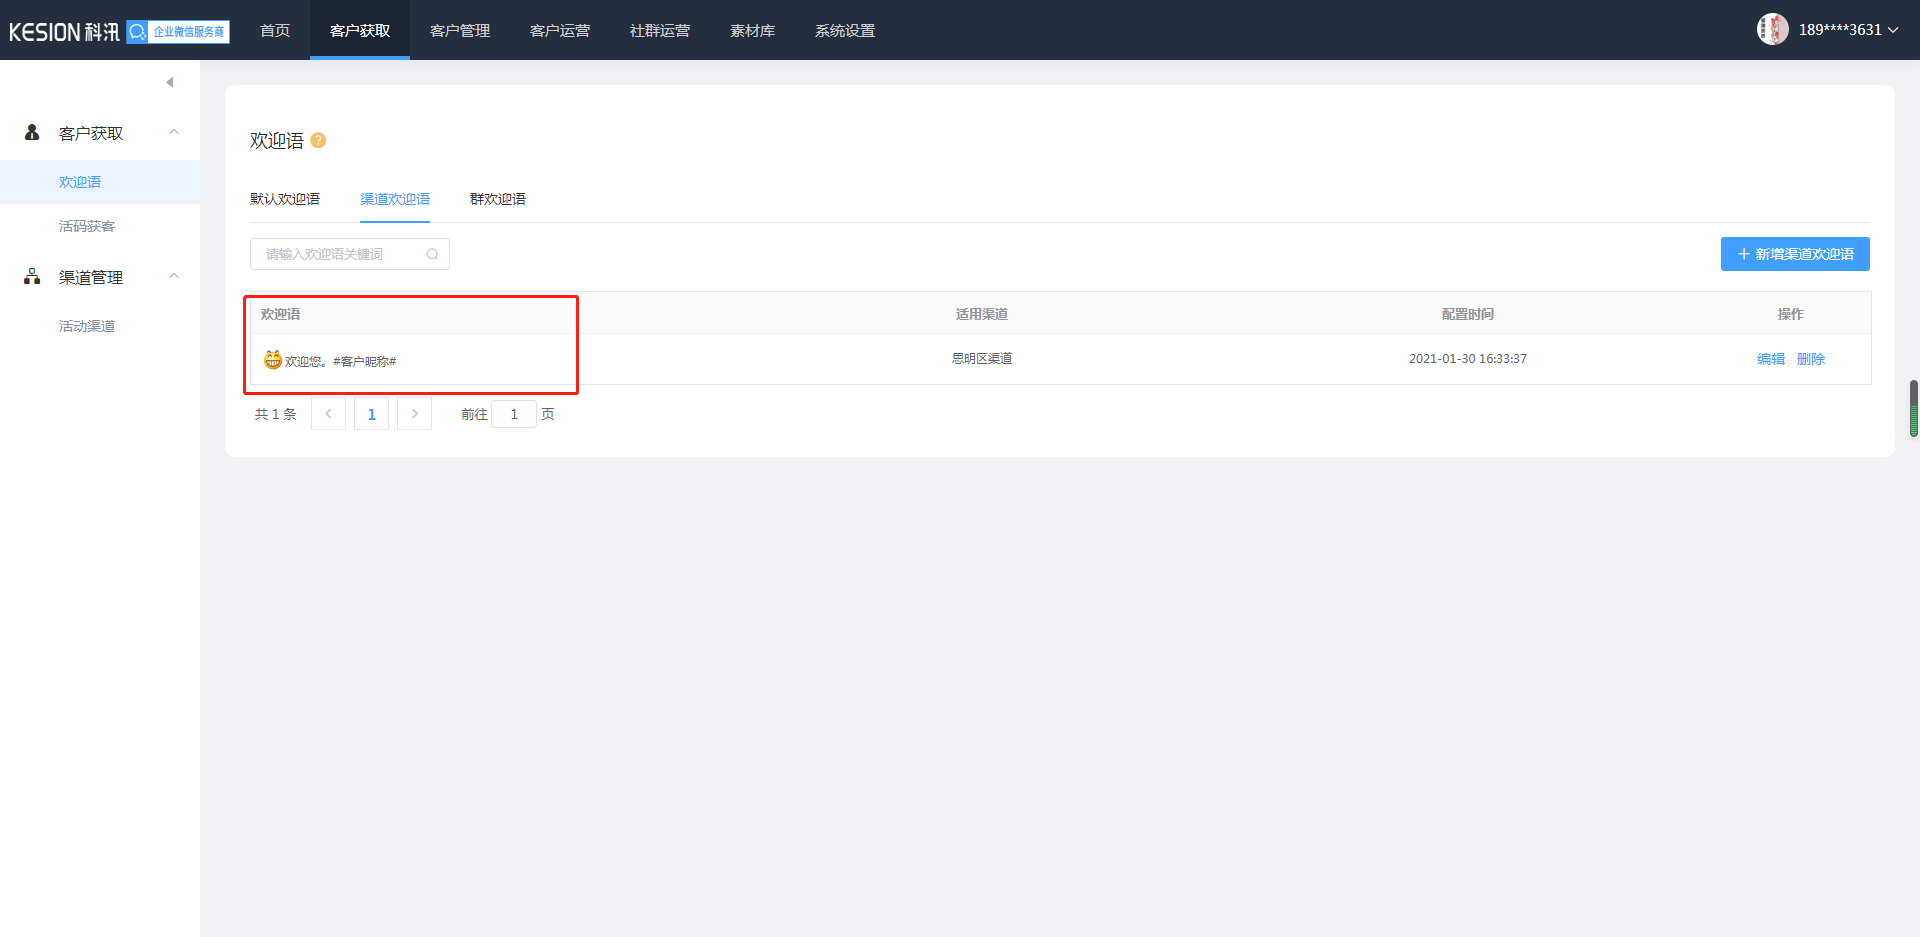Click the KESION logo

tap(64, 31)
